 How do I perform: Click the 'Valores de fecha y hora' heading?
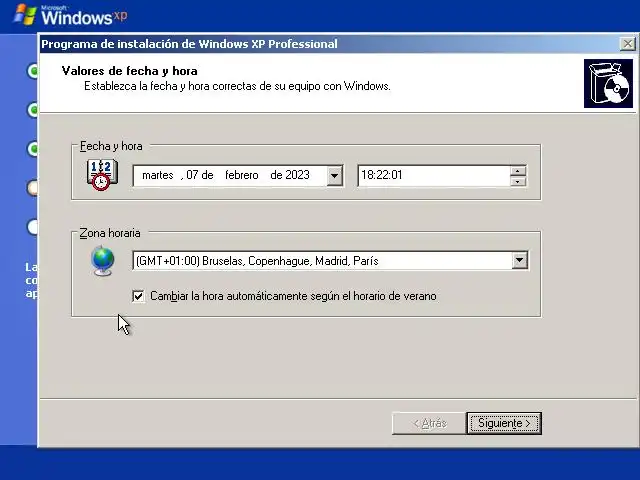(130, 71)
